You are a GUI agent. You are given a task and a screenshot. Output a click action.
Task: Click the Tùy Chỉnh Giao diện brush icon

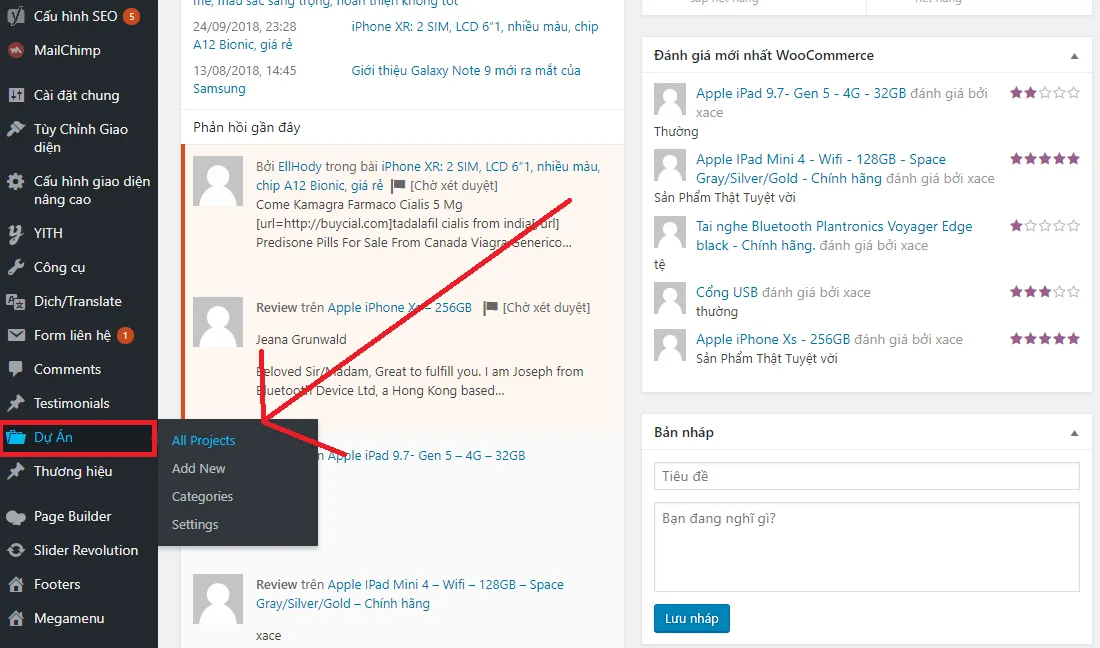(x=15, y=129)
